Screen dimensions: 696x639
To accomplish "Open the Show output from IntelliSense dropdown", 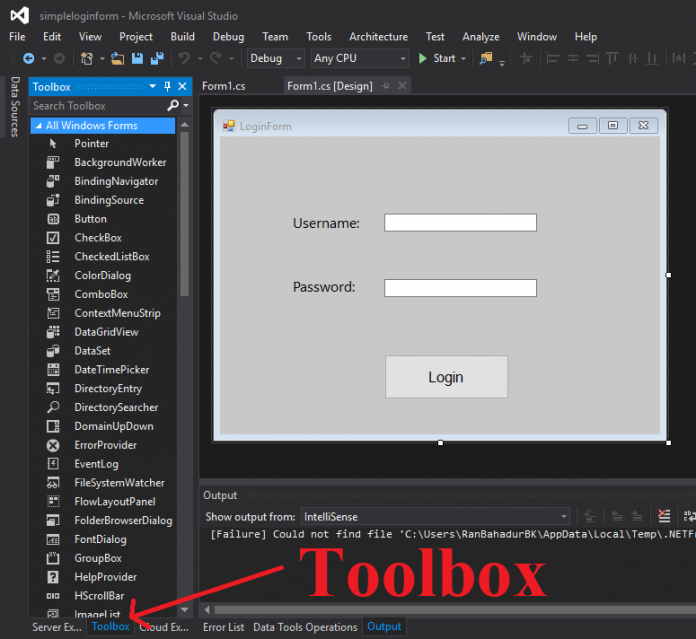I will (435, 517).
